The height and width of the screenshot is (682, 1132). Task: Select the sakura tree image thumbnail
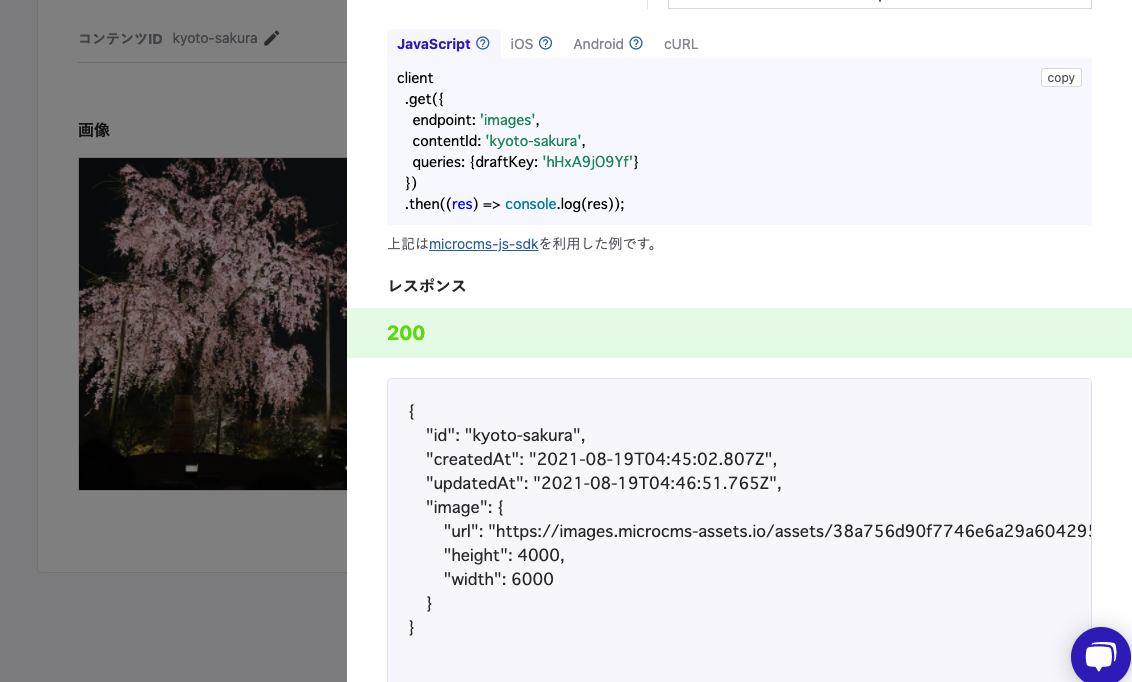212,323
